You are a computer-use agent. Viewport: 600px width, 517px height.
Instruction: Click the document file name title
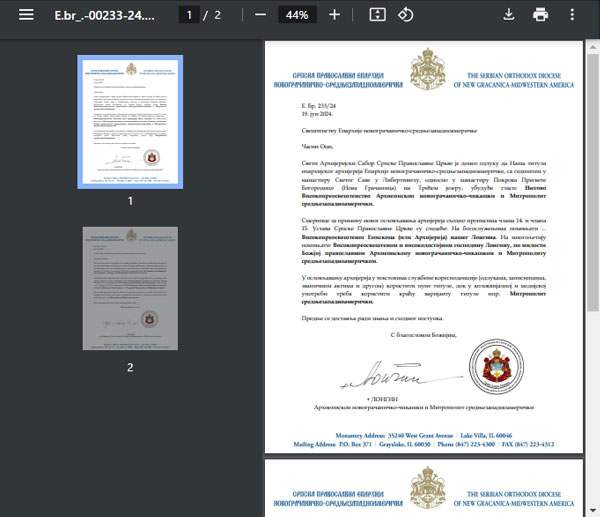[104, 15]
